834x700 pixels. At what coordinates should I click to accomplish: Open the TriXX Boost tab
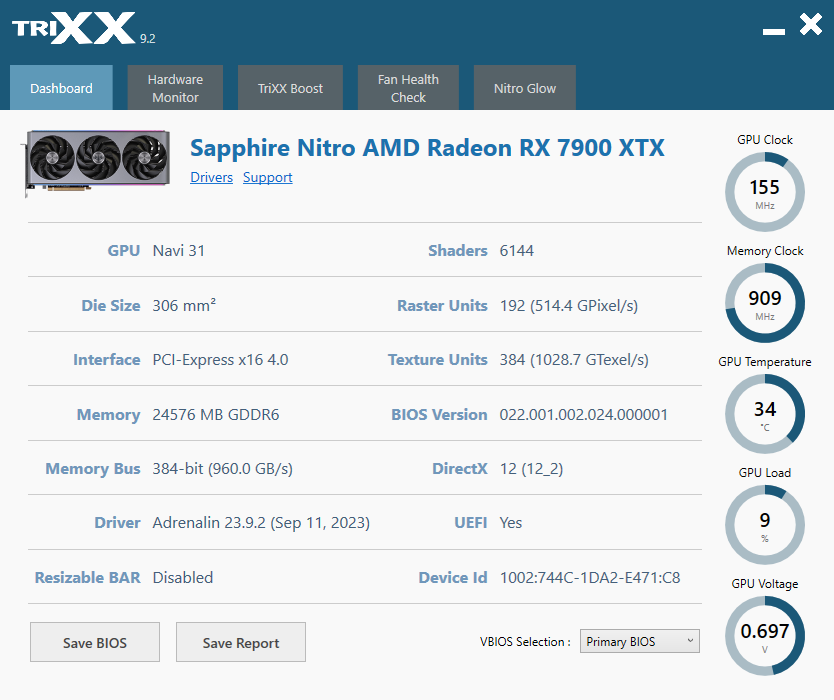click(x=290, y=88)
